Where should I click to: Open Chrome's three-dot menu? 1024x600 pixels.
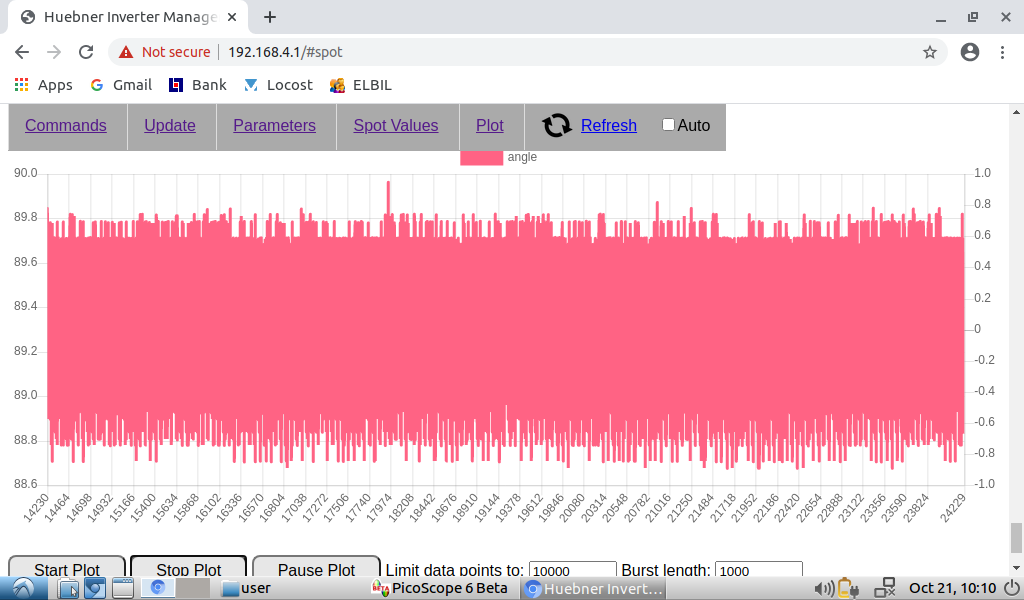(1002, 52)
